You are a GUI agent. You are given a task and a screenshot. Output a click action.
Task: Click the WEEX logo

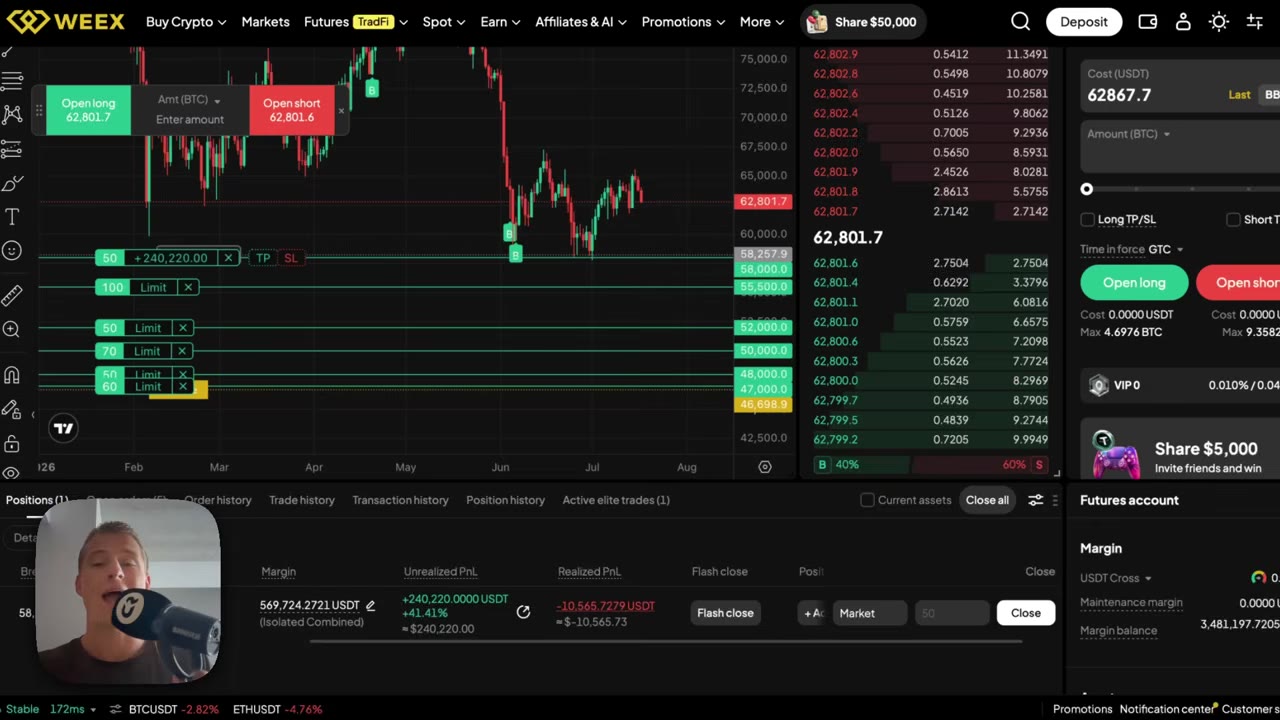point(65,21)
